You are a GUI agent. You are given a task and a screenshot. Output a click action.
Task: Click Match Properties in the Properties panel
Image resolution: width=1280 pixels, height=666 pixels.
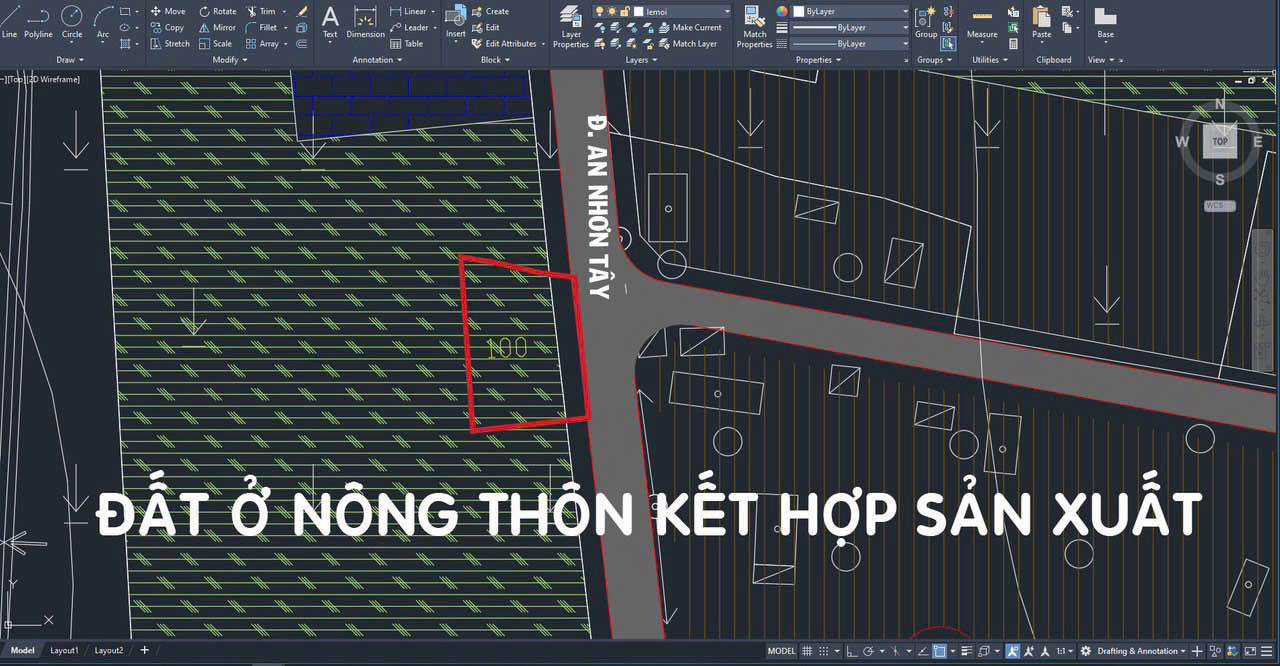755,27
